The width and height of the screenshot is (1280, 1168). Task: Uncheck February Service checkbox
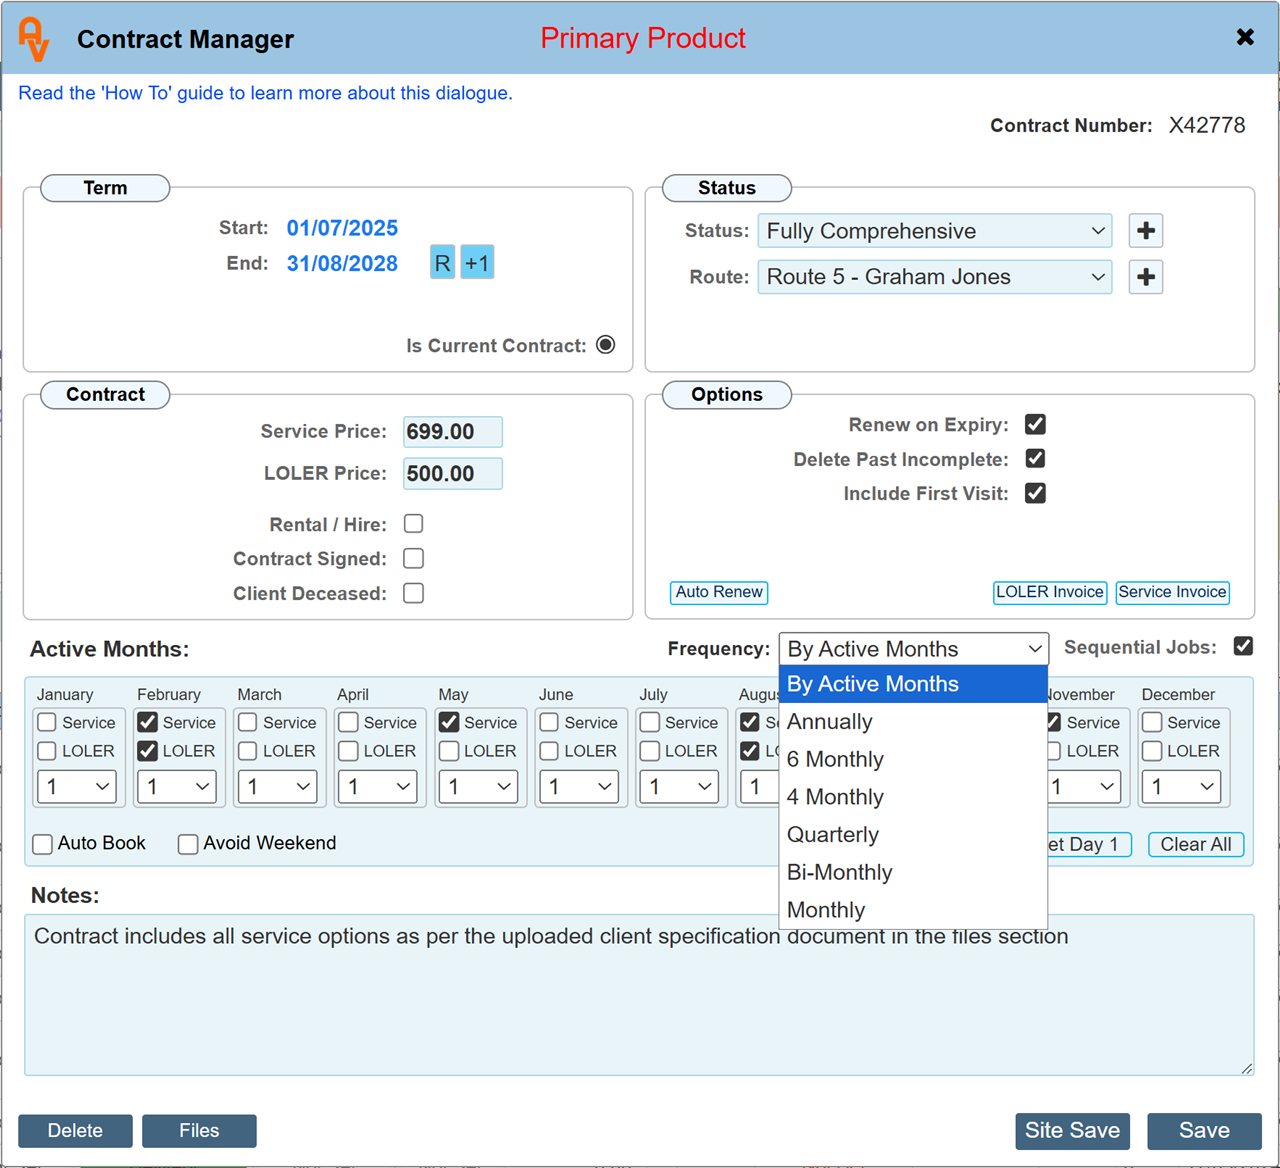[147, 722]
